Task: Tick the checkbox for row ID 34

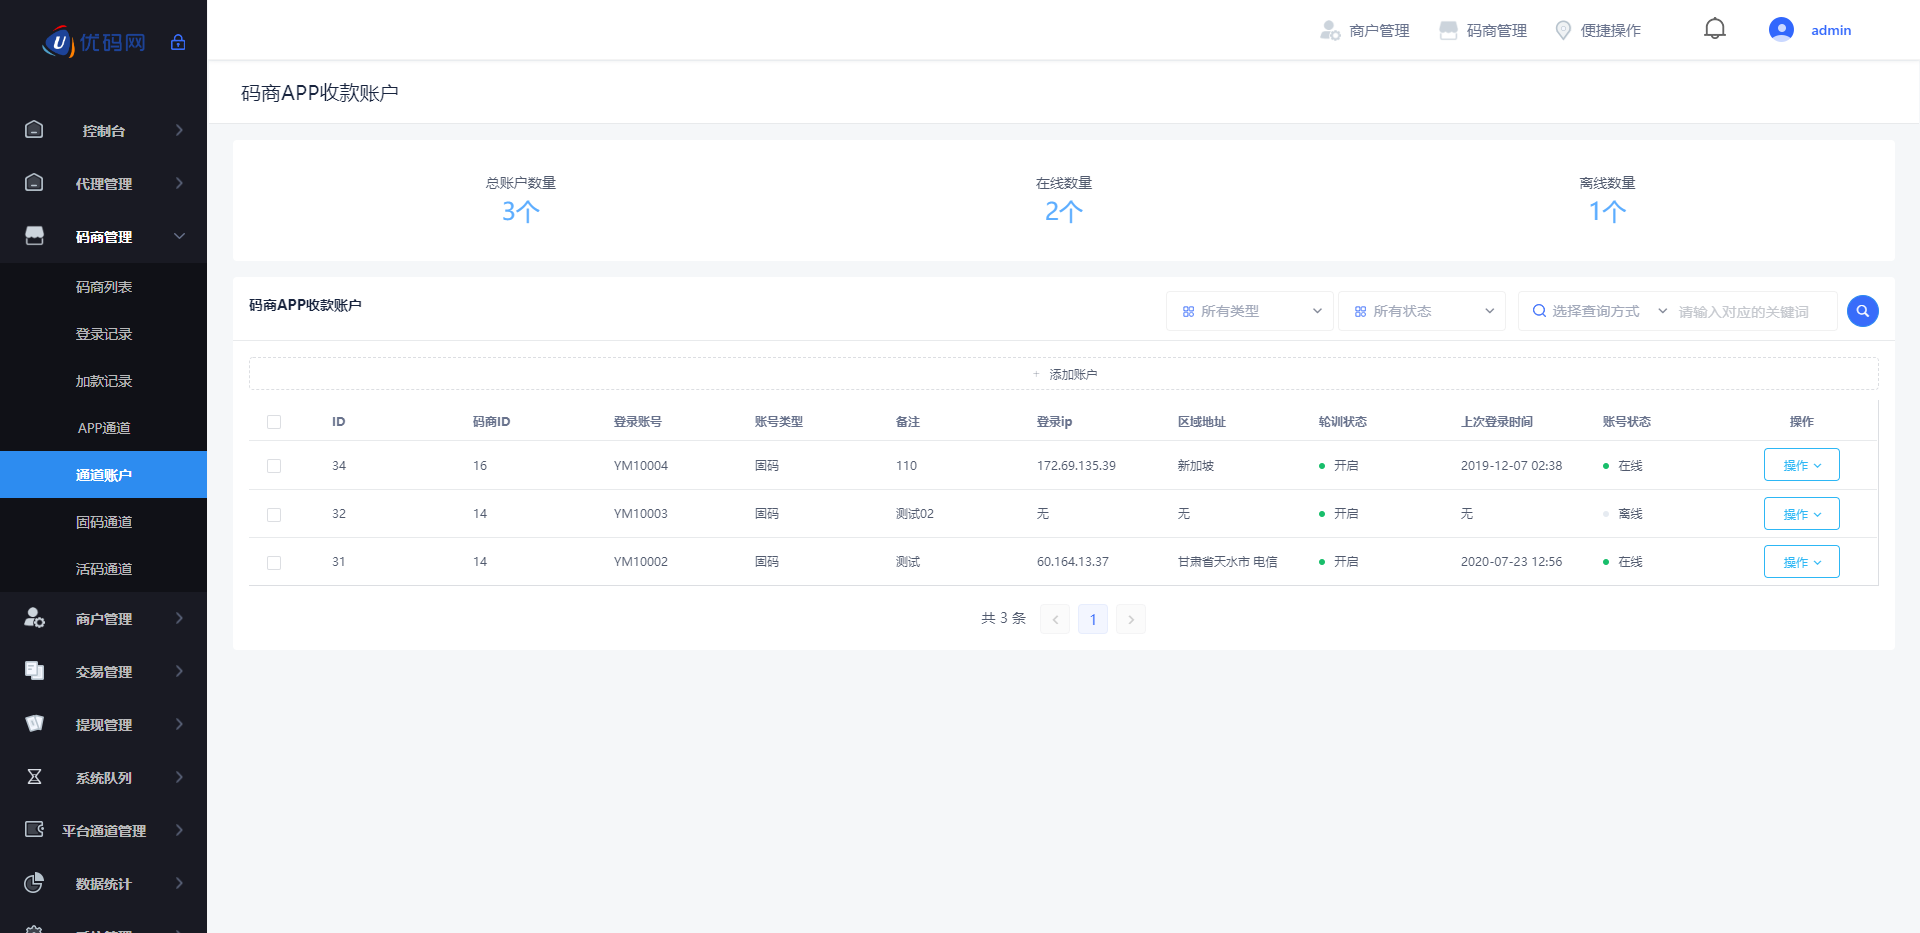Action: (274, 466)
